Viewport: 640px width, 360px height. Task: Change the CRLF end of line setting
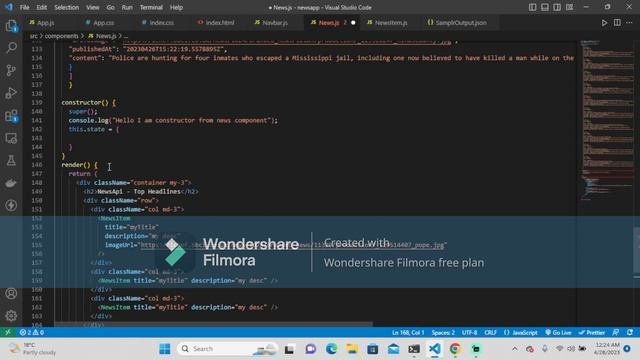coord(490,332)
